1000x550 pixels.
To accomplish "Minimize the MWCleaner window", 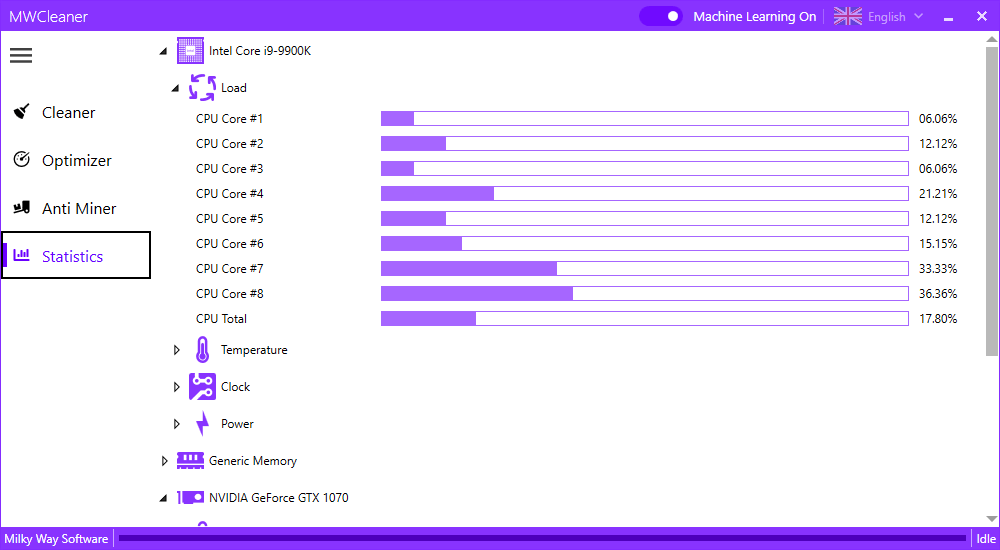I will coord(948,17).
